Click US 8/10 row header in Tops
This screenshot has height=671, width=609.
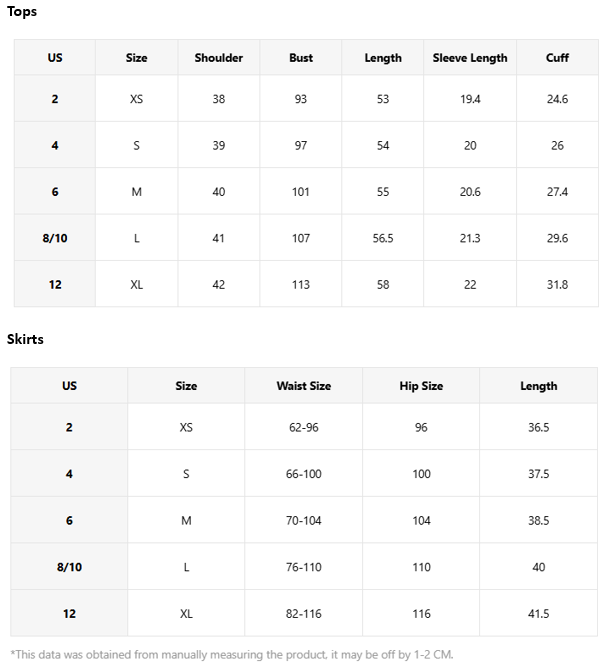coord(55,238)
